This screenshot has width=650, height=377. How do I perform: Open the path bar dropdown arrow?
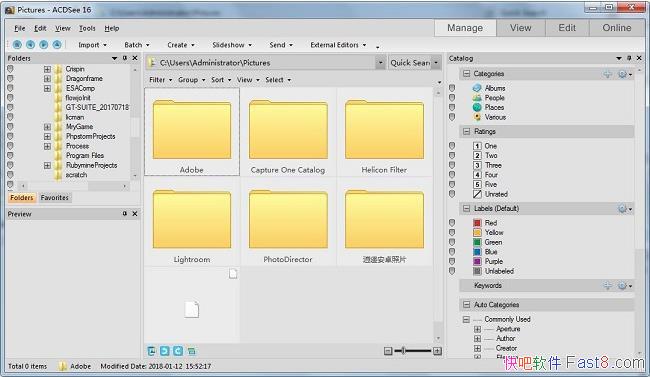(380, 63)
